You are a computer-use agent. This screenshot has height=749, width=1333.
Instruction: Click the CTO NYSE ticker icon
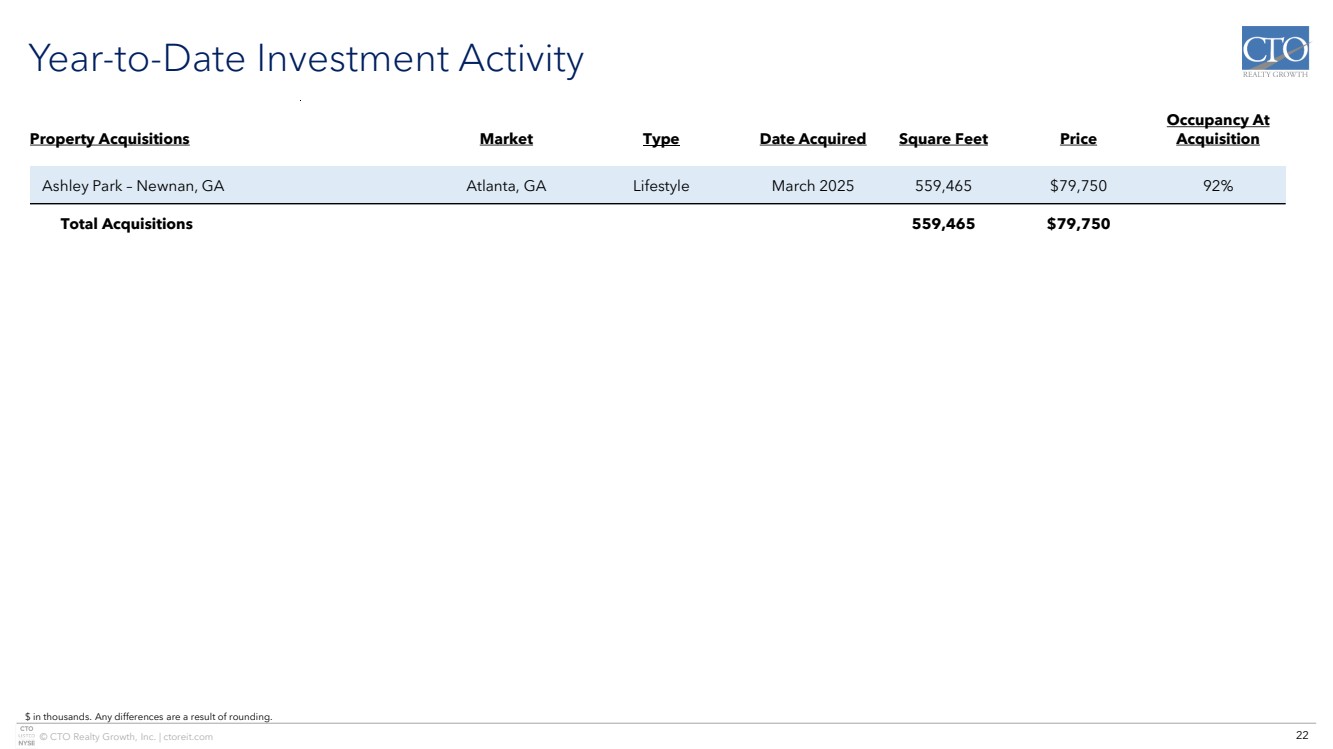(26, 736)
